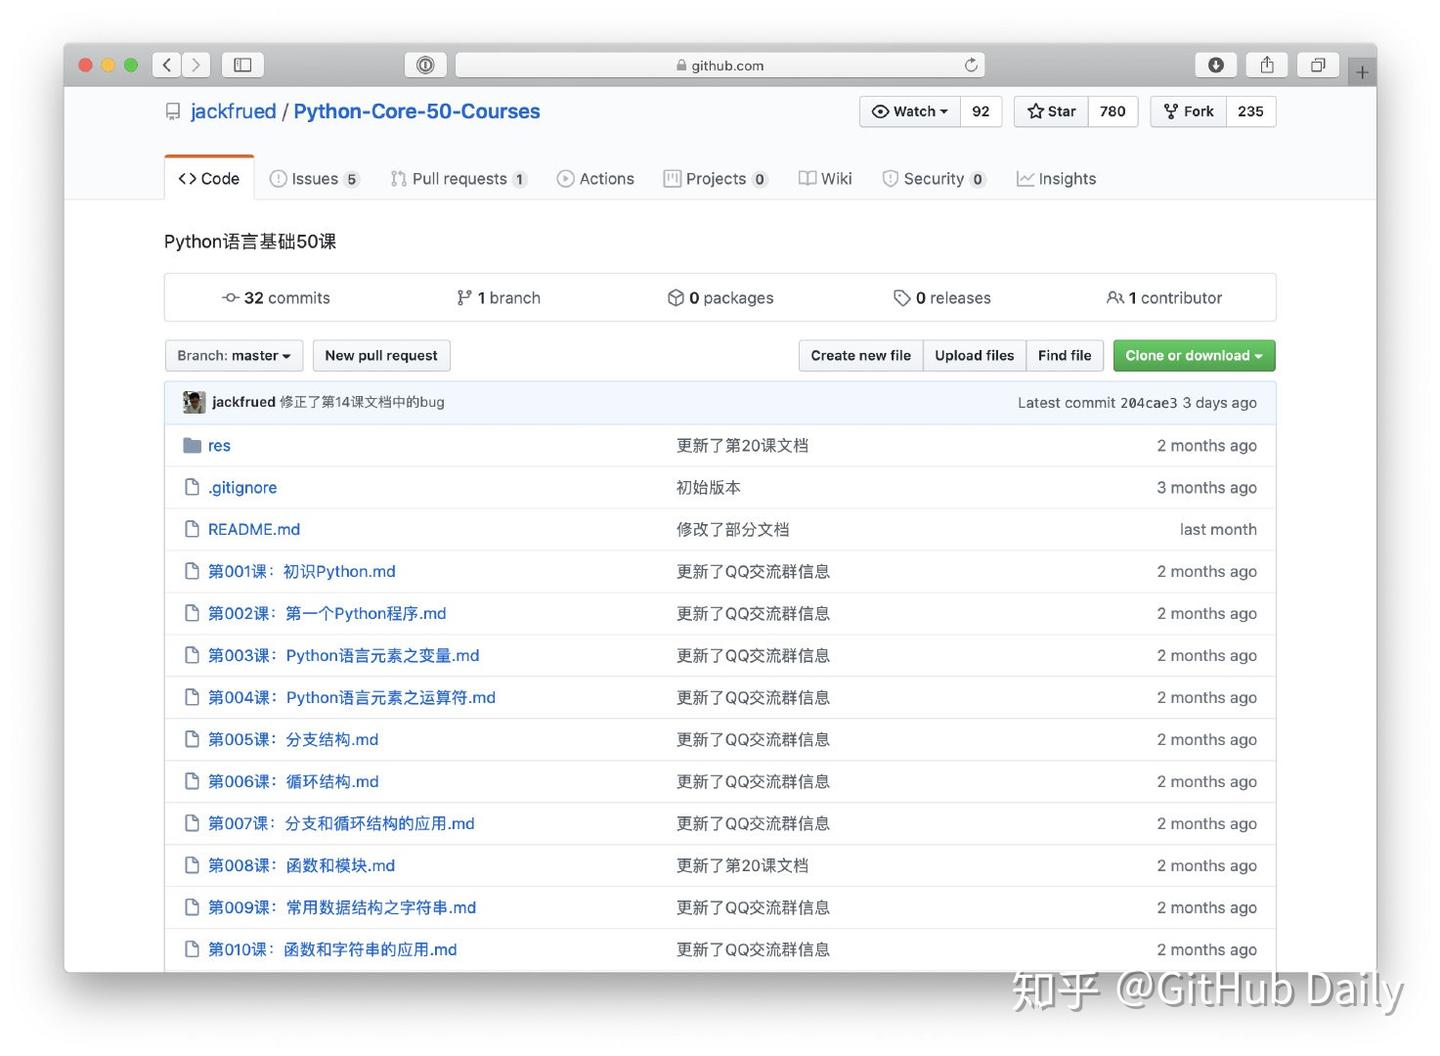This screenshot has width=1440, height=1056.
Task: Open the README.md file link
Action: pyautogui.click(x=253, y=529)
